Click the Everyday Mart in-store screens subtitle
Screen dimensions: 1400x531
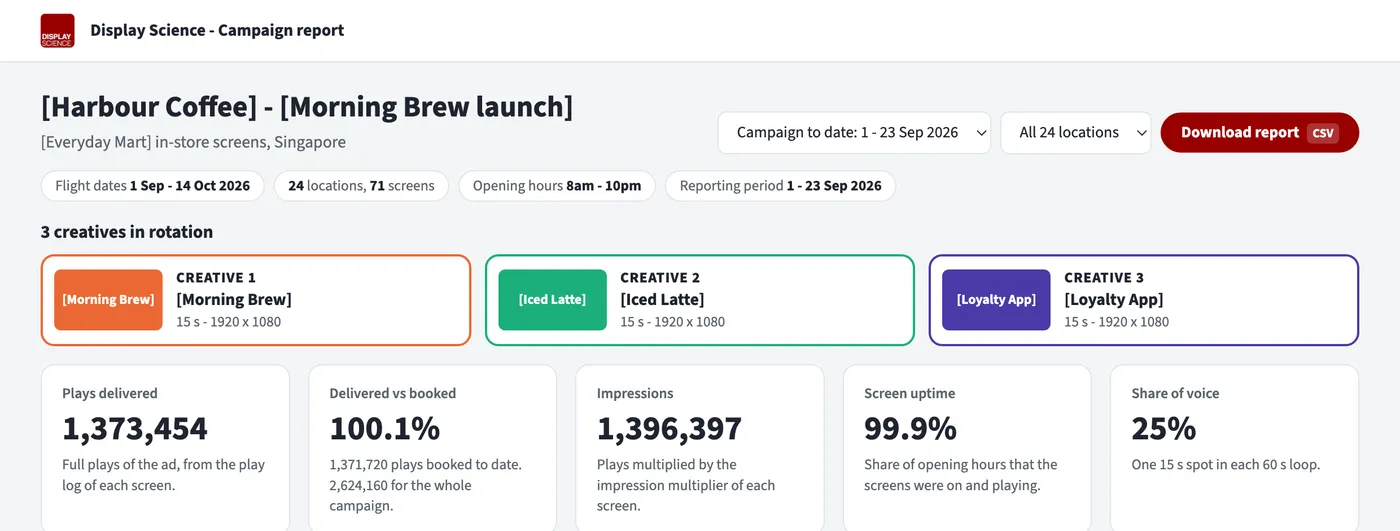coord(193,142)
